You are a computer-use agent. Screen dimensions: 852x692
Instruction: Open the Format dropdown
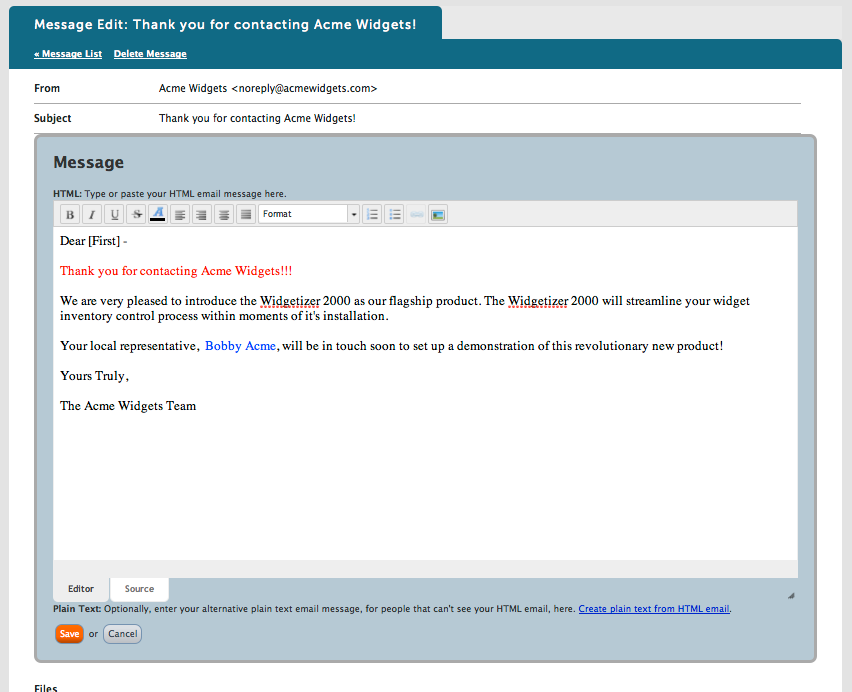[x=309, y=214]
